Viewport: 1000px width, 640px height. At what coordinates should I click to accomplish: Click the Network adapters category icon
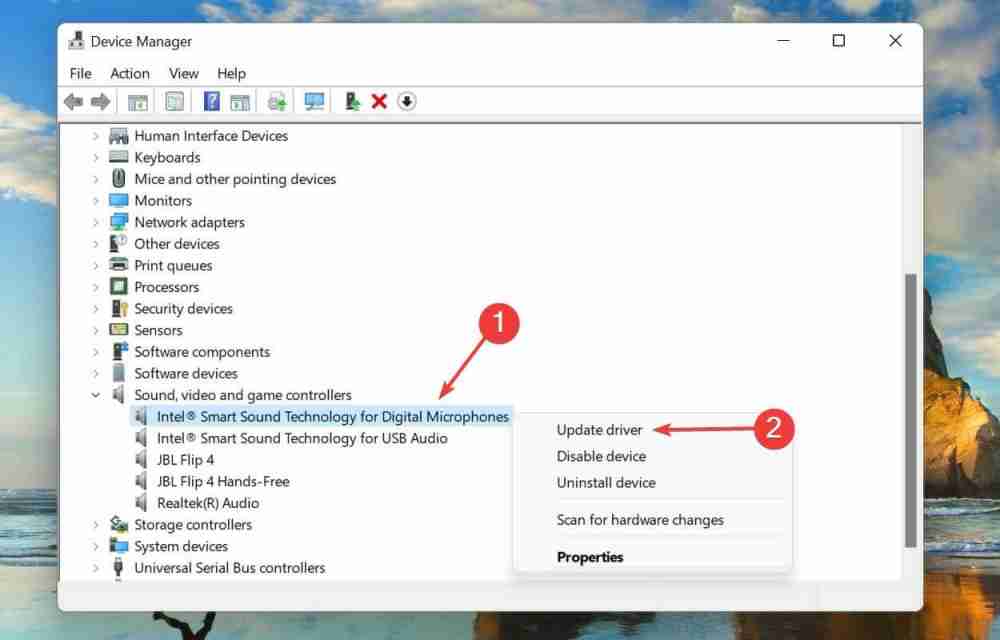coord(119,222)
